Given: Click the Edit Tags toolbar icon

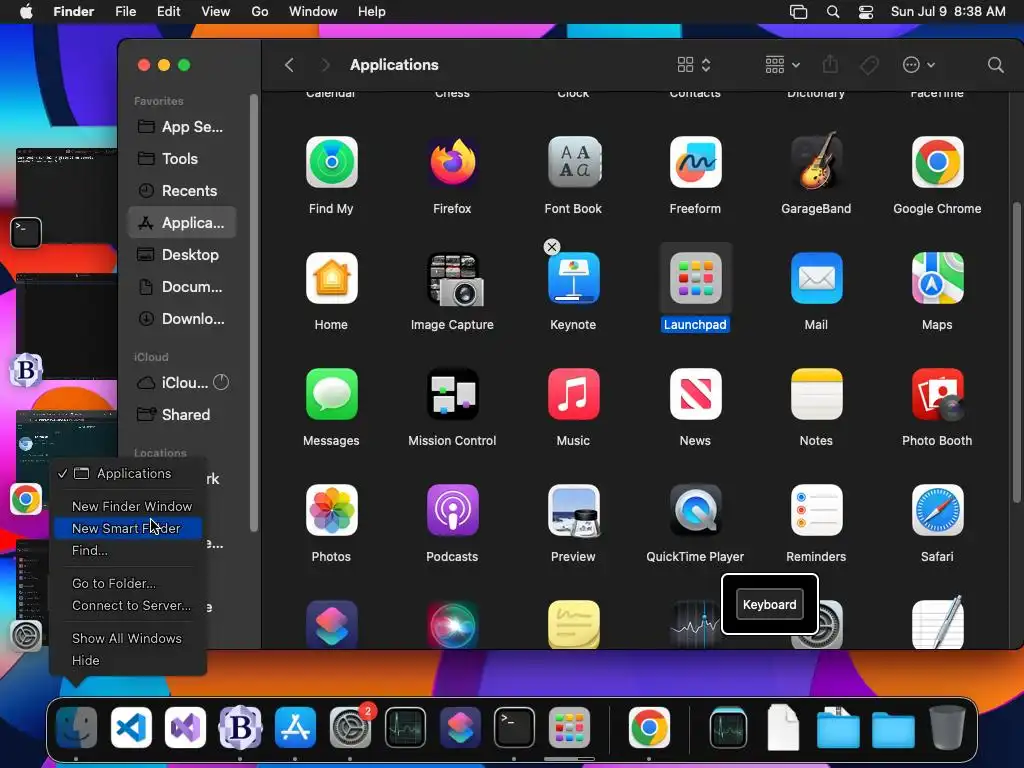Looking at the screenshot, I should pos(869,65).
